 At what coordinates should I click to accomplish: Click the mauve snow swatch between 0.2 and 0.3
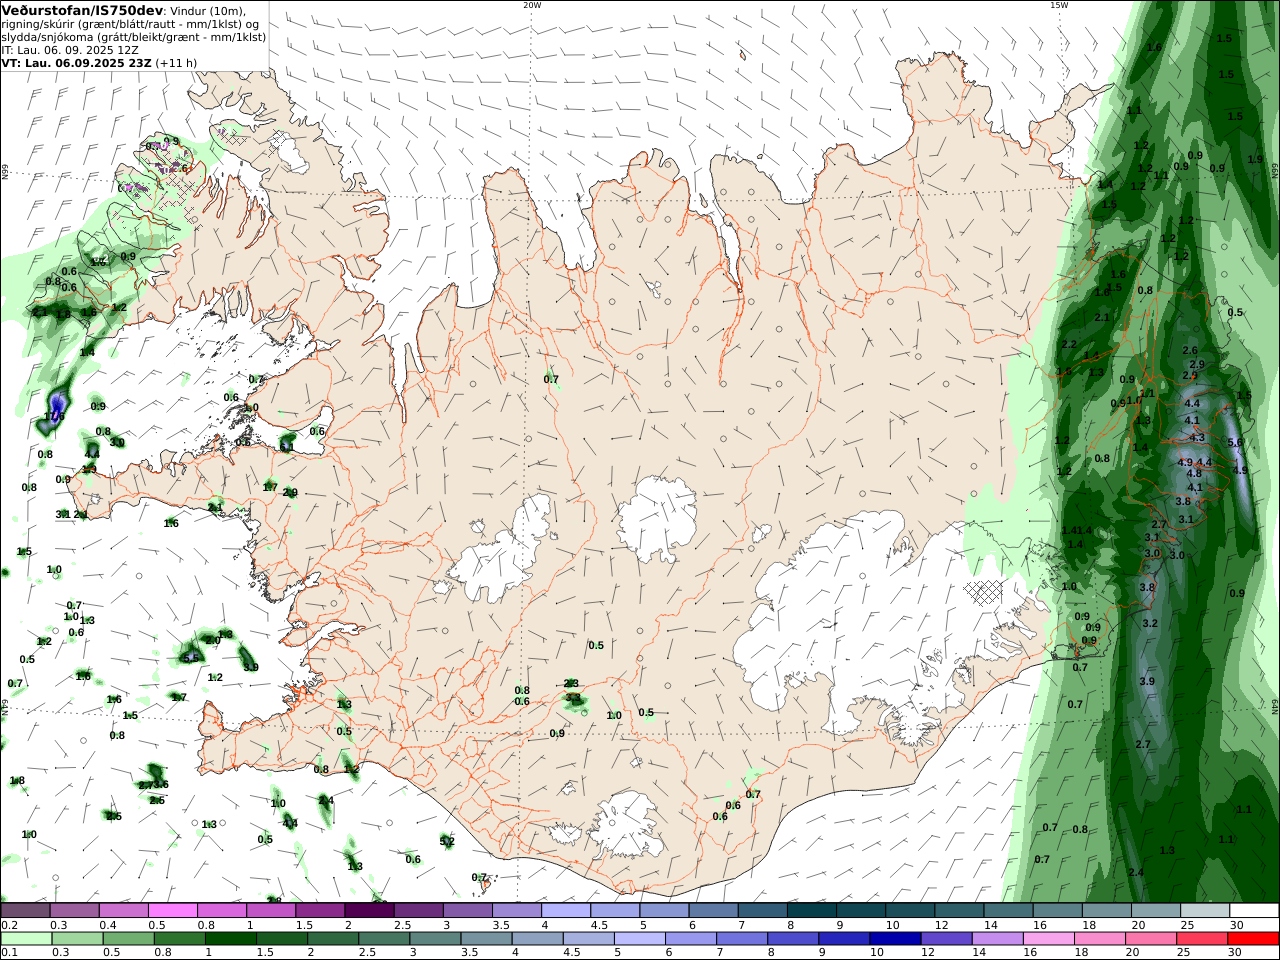tap(26, 910)
